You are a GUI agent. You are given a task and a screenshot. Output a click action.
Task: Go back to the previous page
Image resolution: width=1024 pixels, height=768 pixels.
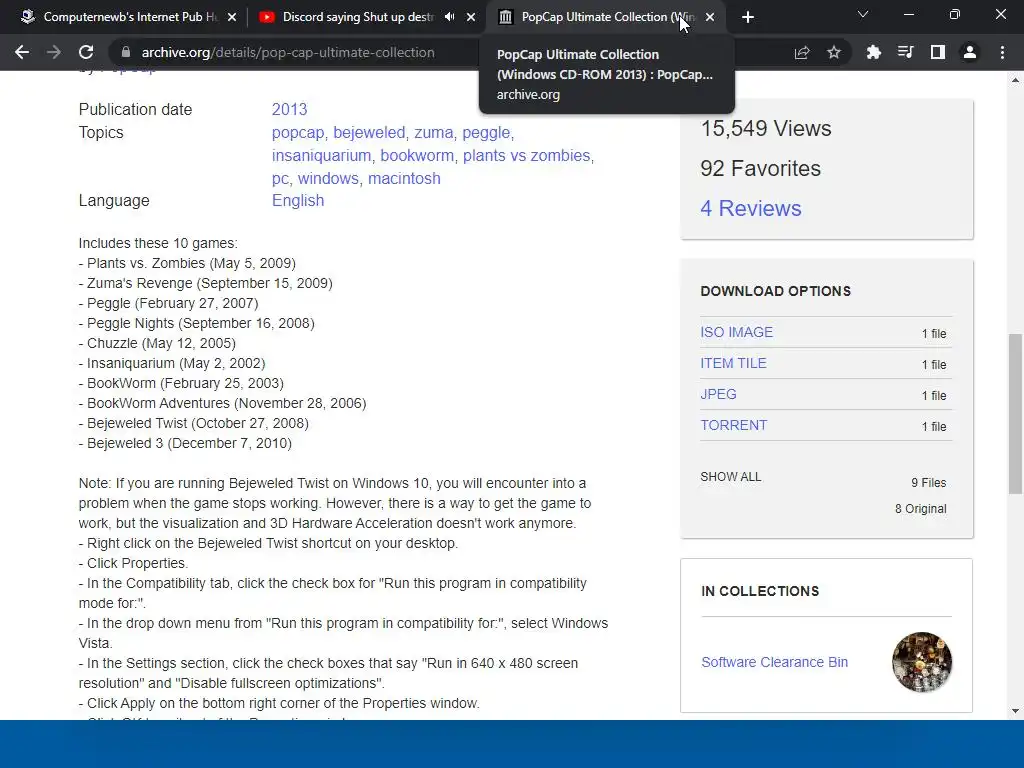coord(22,52)
